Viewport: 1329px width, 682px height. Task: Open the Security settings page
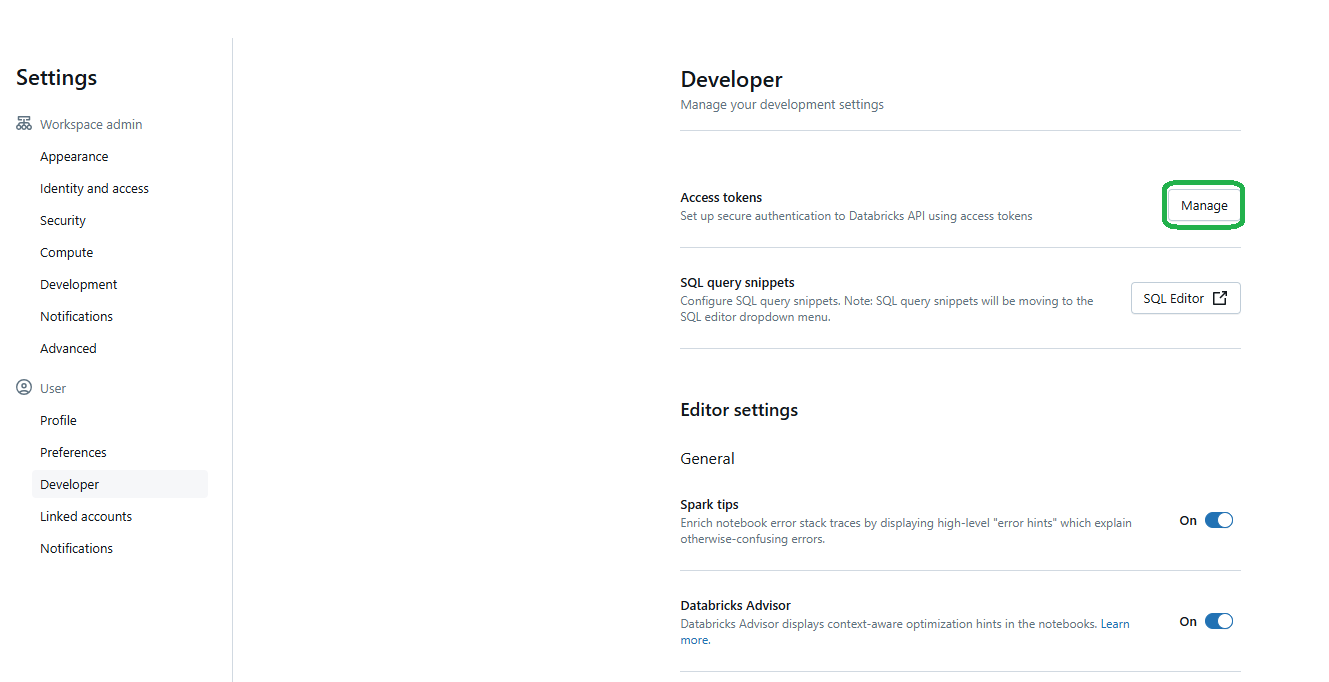click(62, 220)
